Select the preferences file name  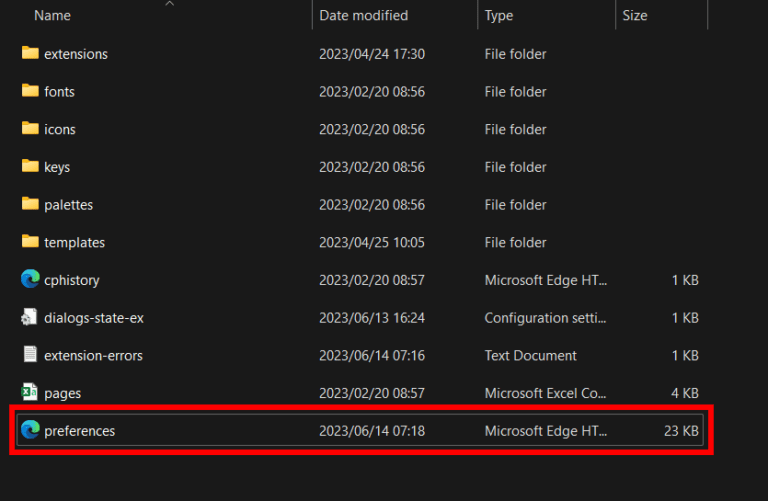tap(79, 431)
